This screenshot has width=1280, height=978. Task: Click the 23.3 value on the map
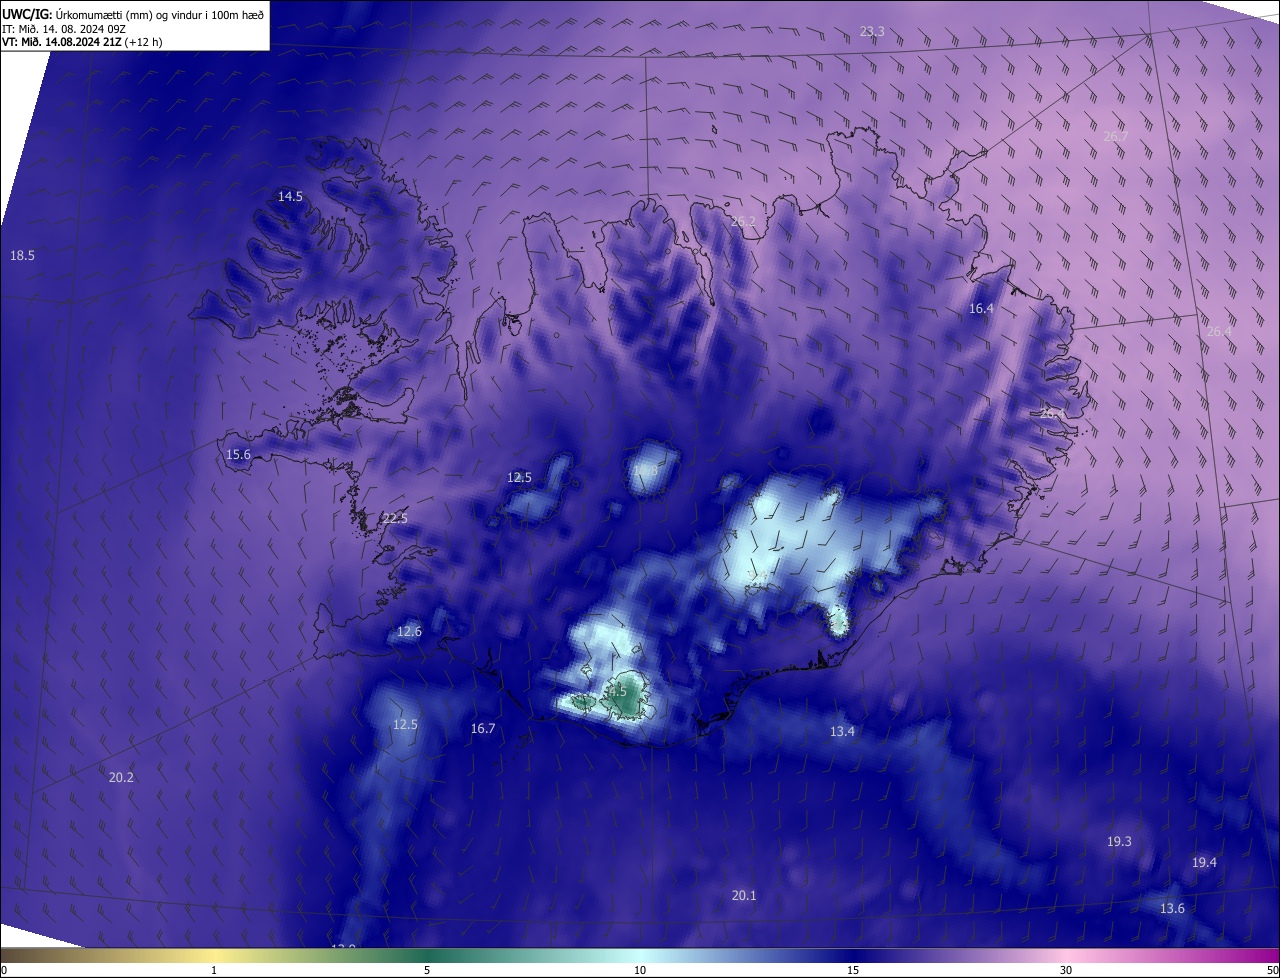pyautogui.click(x=872, y=32)
